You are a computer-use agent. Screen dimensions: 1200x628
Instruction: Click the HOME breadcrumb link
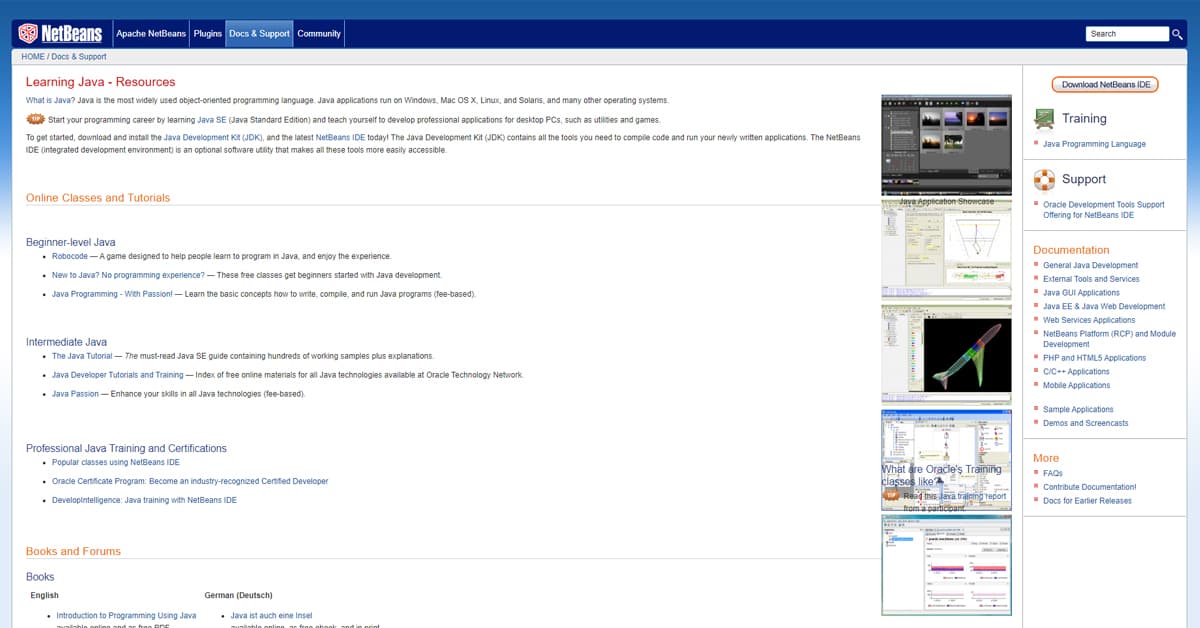(x=33, y=57)
